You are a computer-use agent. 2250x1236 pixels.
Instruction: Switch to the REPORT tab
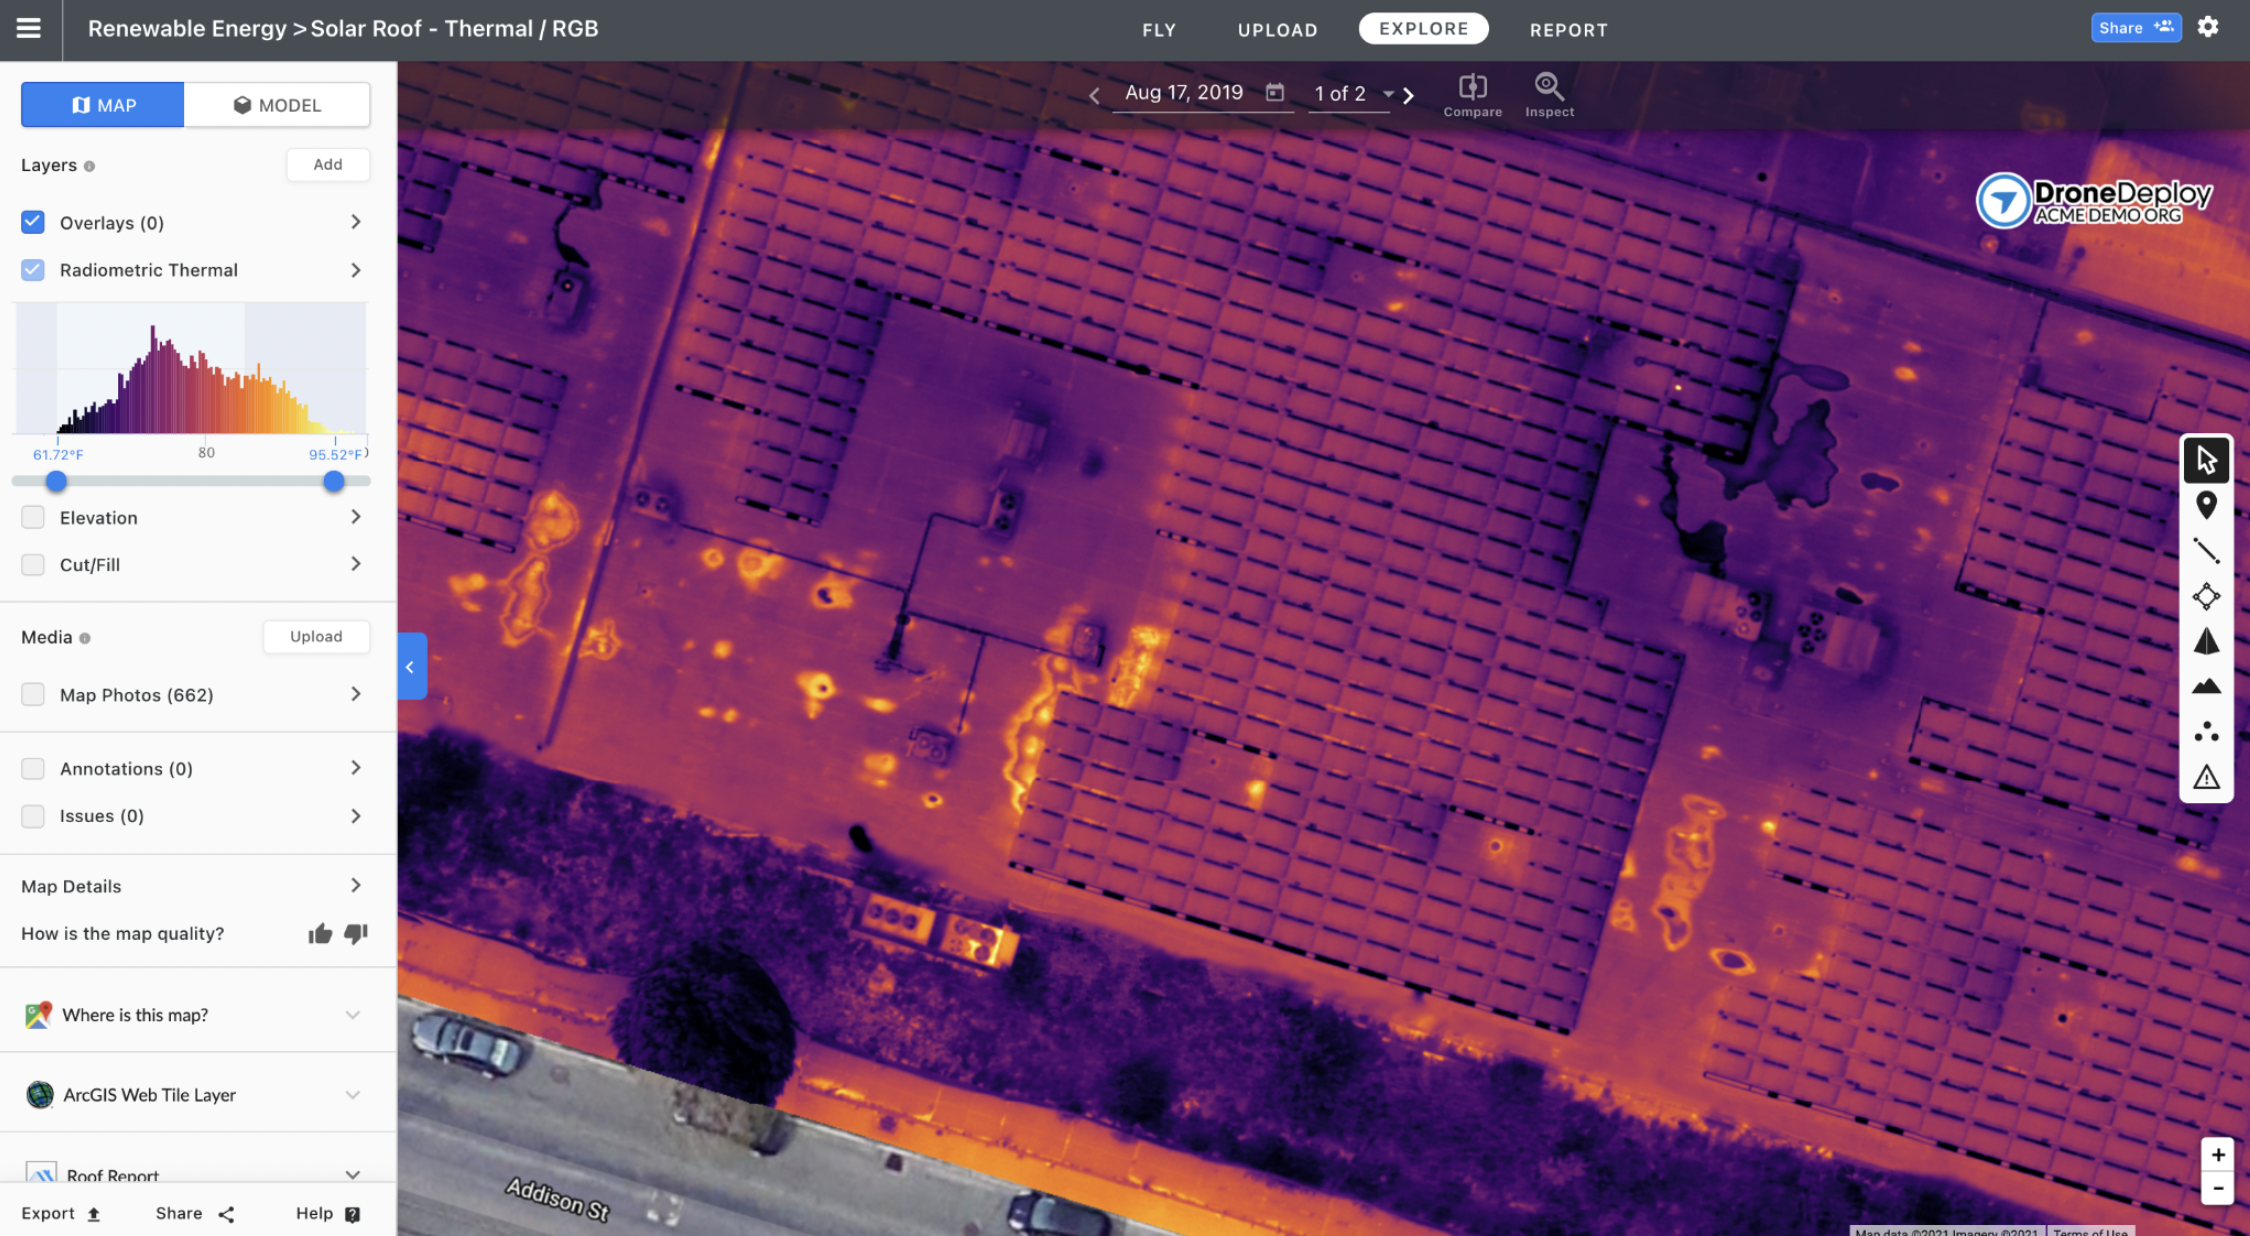tap(1568, 30)
